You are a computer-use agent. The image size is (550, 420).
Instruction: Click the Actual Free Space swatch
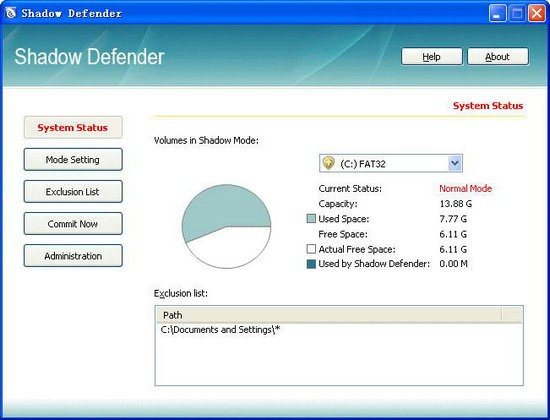(x=311, y=249)
